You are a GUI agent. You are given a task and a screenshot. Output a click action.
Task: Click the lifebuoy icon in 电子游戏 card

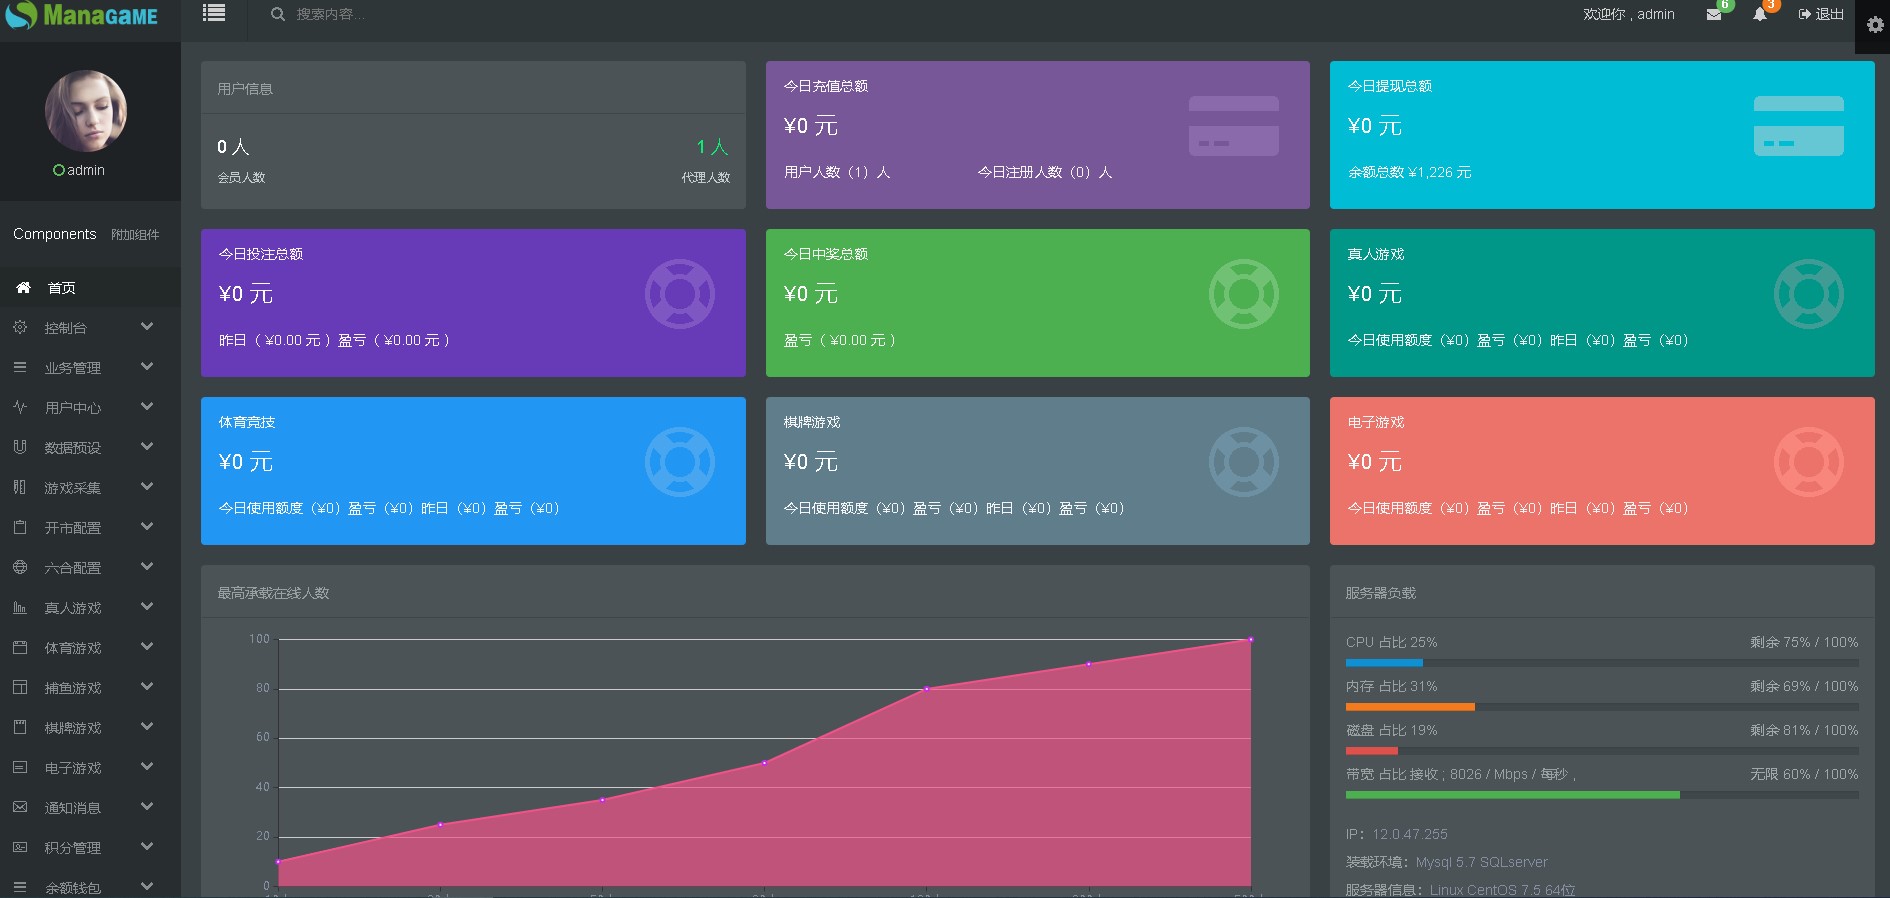pyautogui.click(x=1808, y=462)
